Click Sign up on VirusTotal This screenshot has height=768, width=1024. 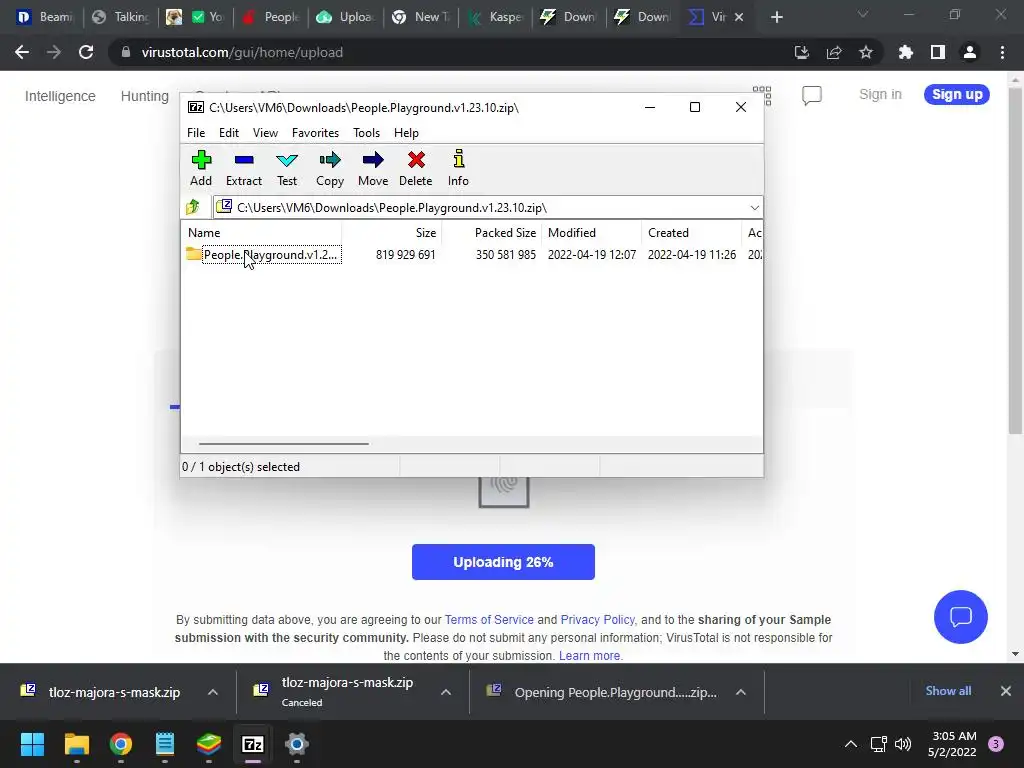957,94
